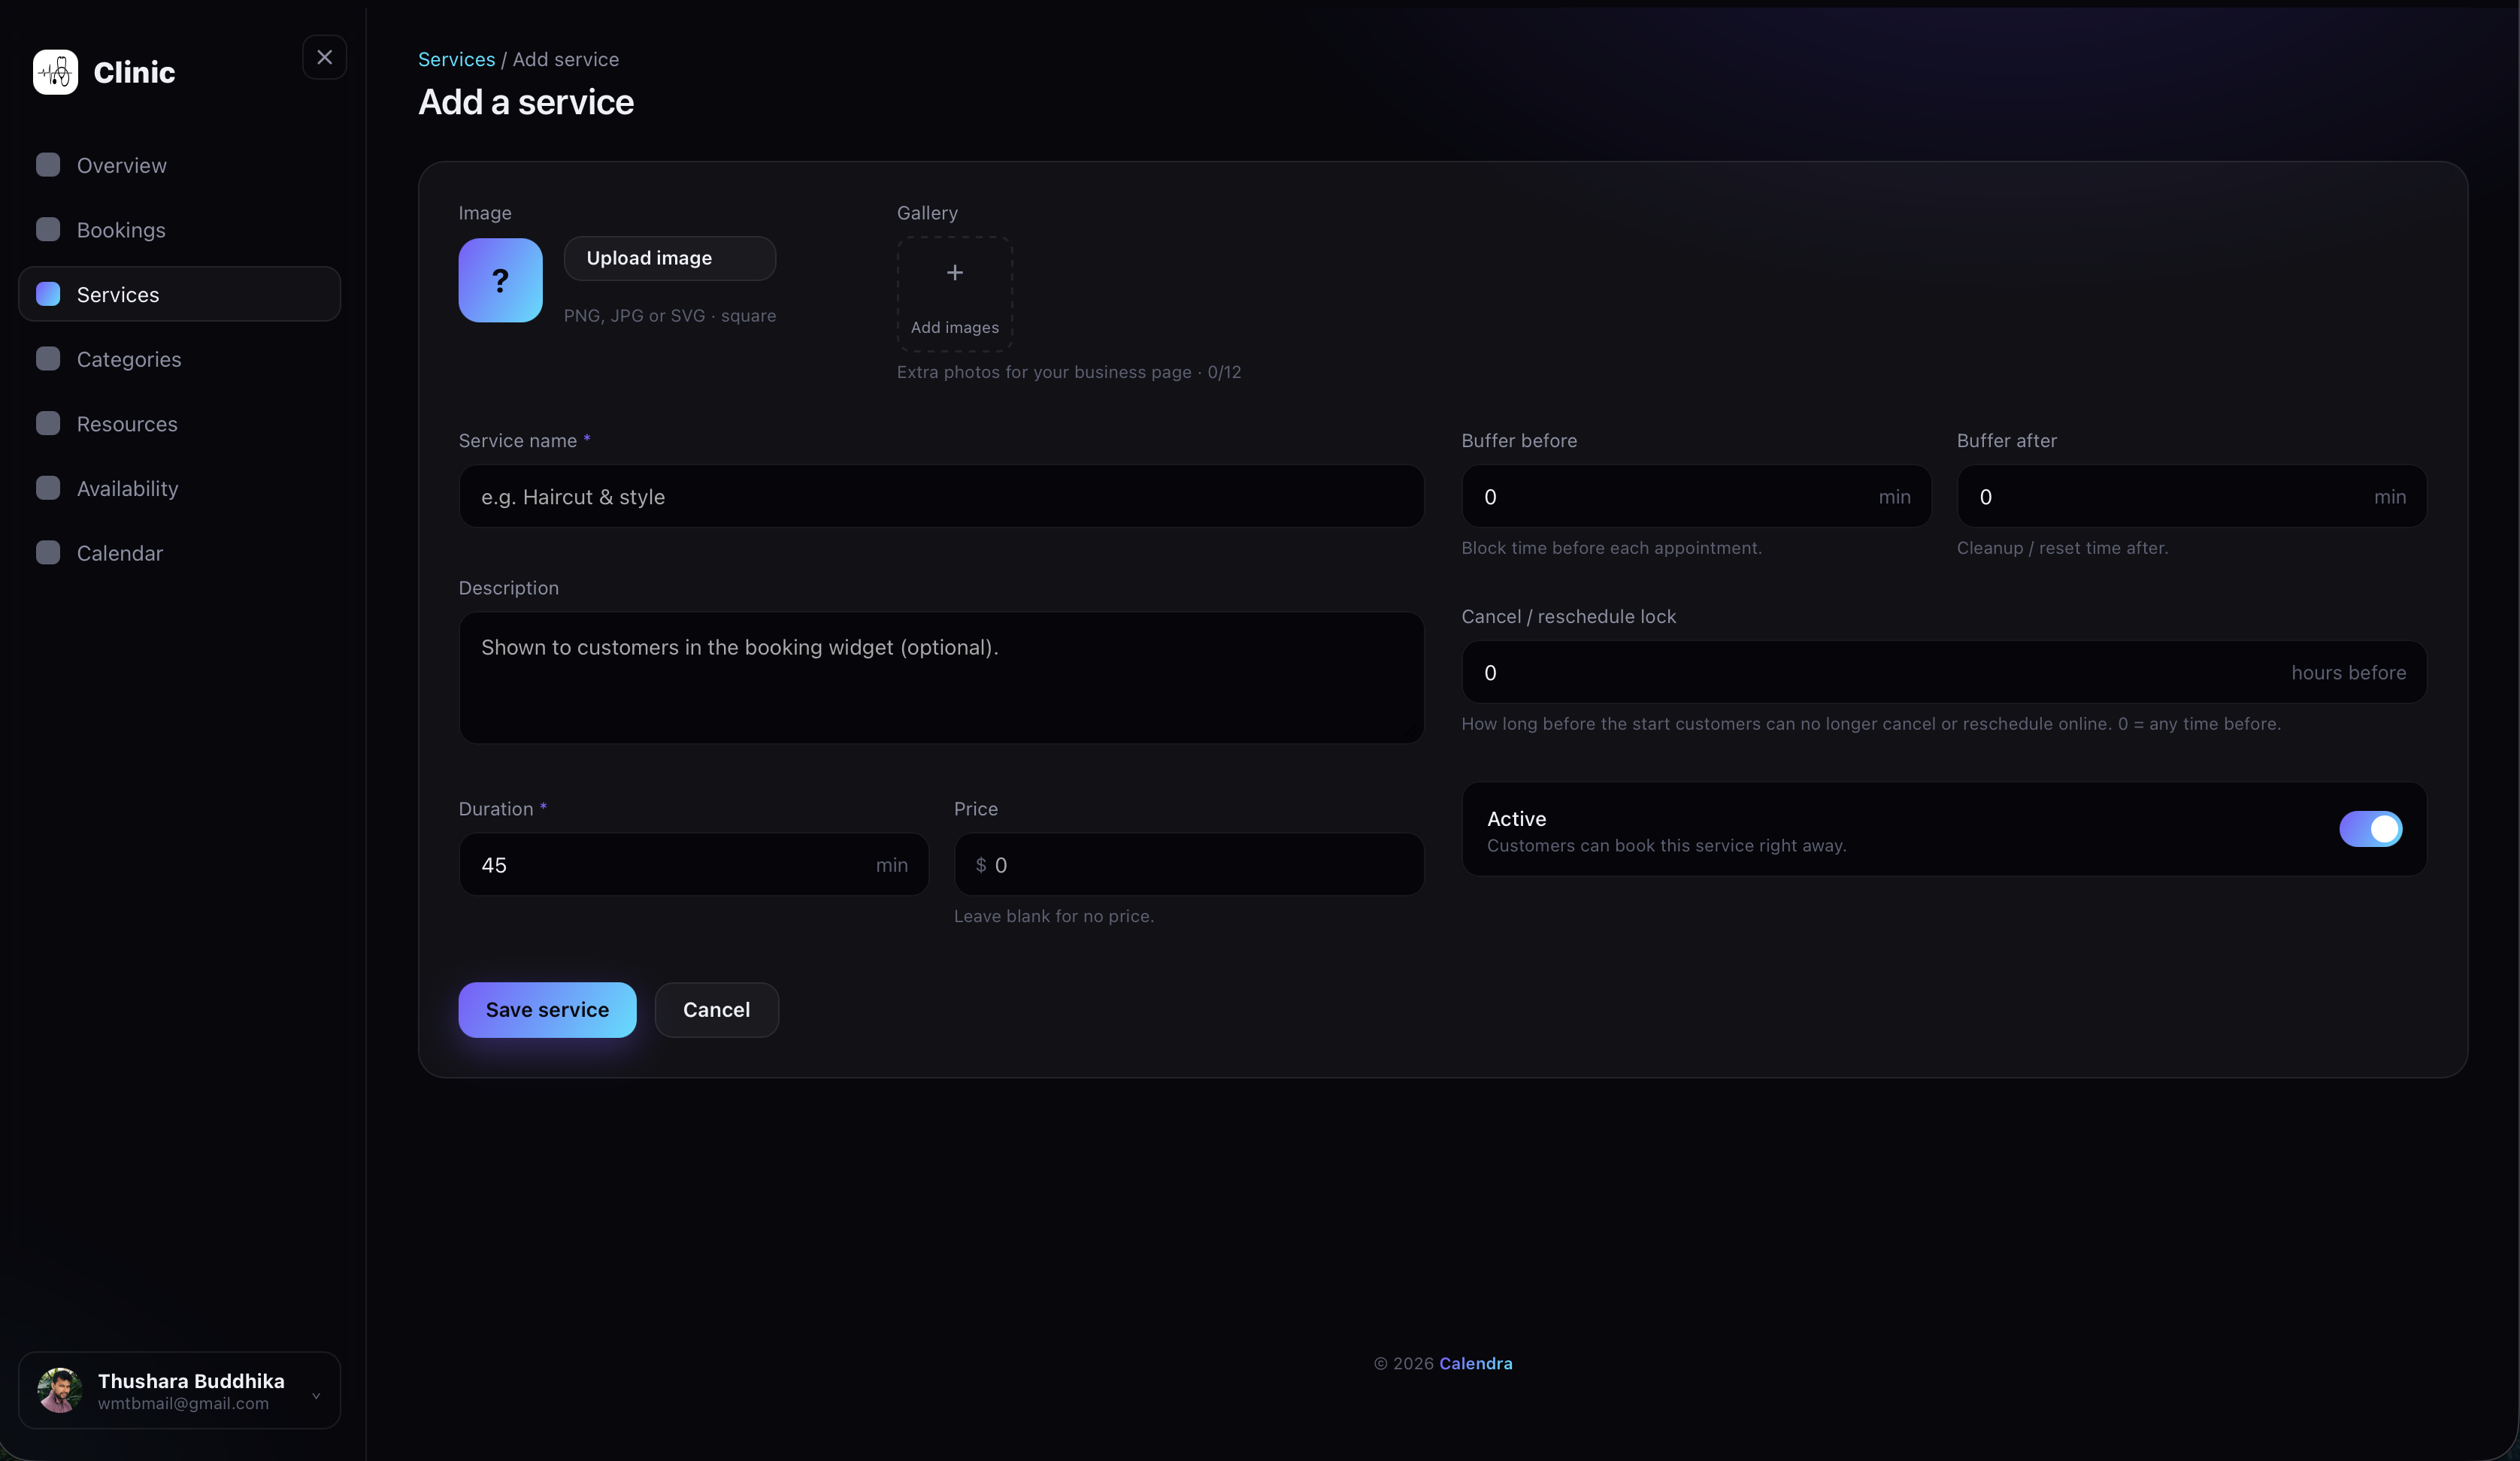The height and width of the screenshot is (1461, 2520).
Task: Click the Buffer after minutes field
Action: [x=2192, y=496]
